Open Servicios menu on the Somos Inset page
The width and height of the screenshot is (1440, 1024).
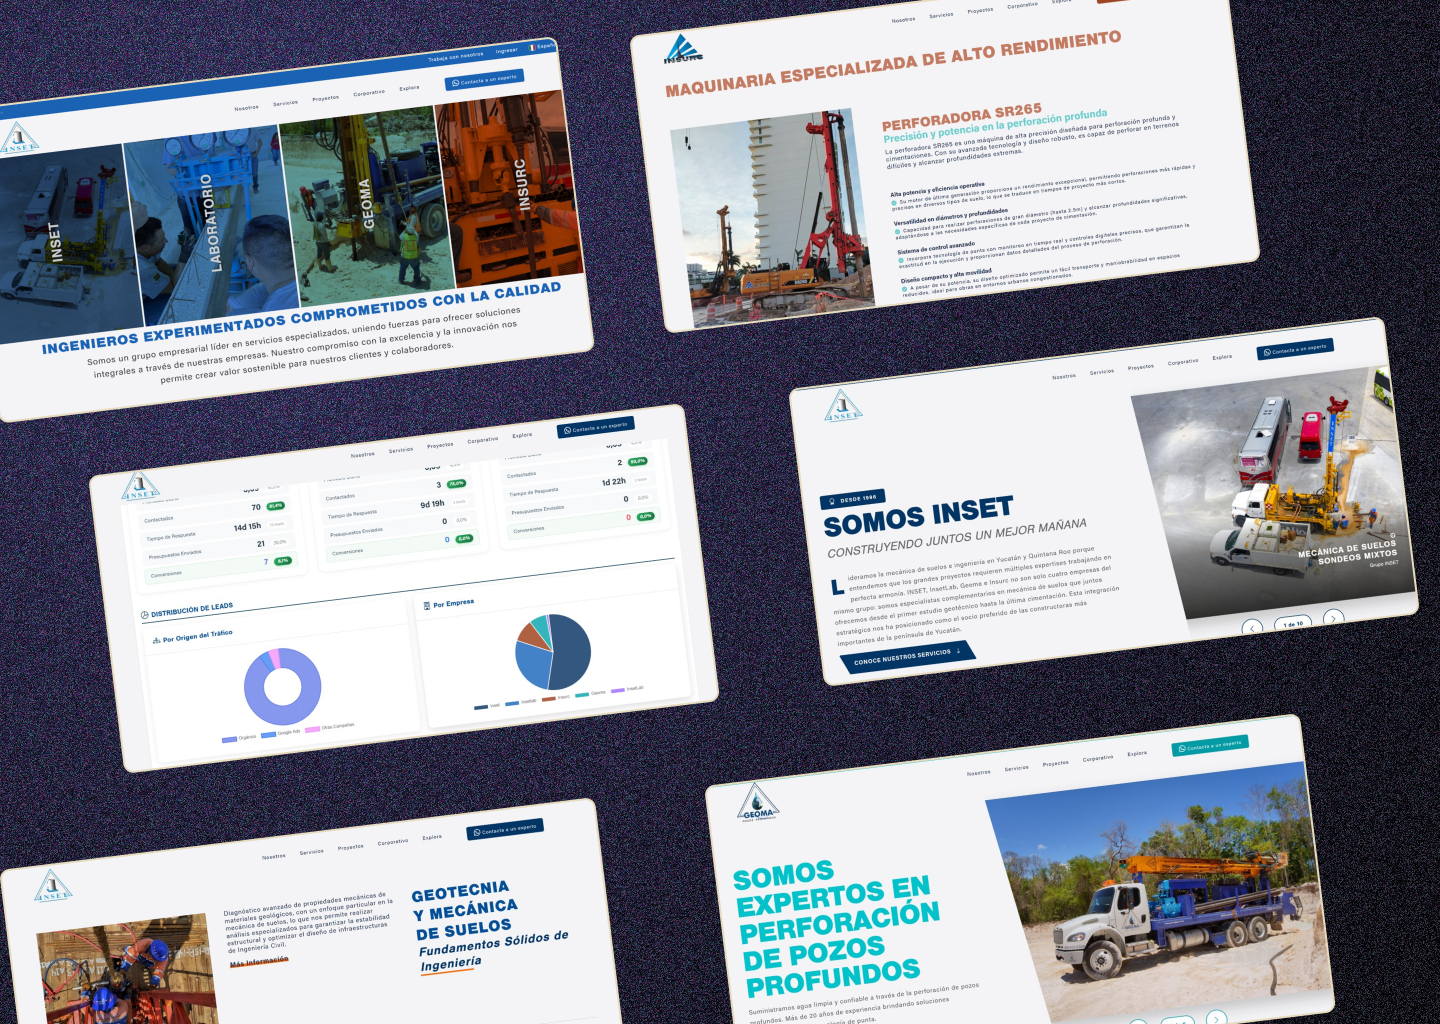point(1101,372)
